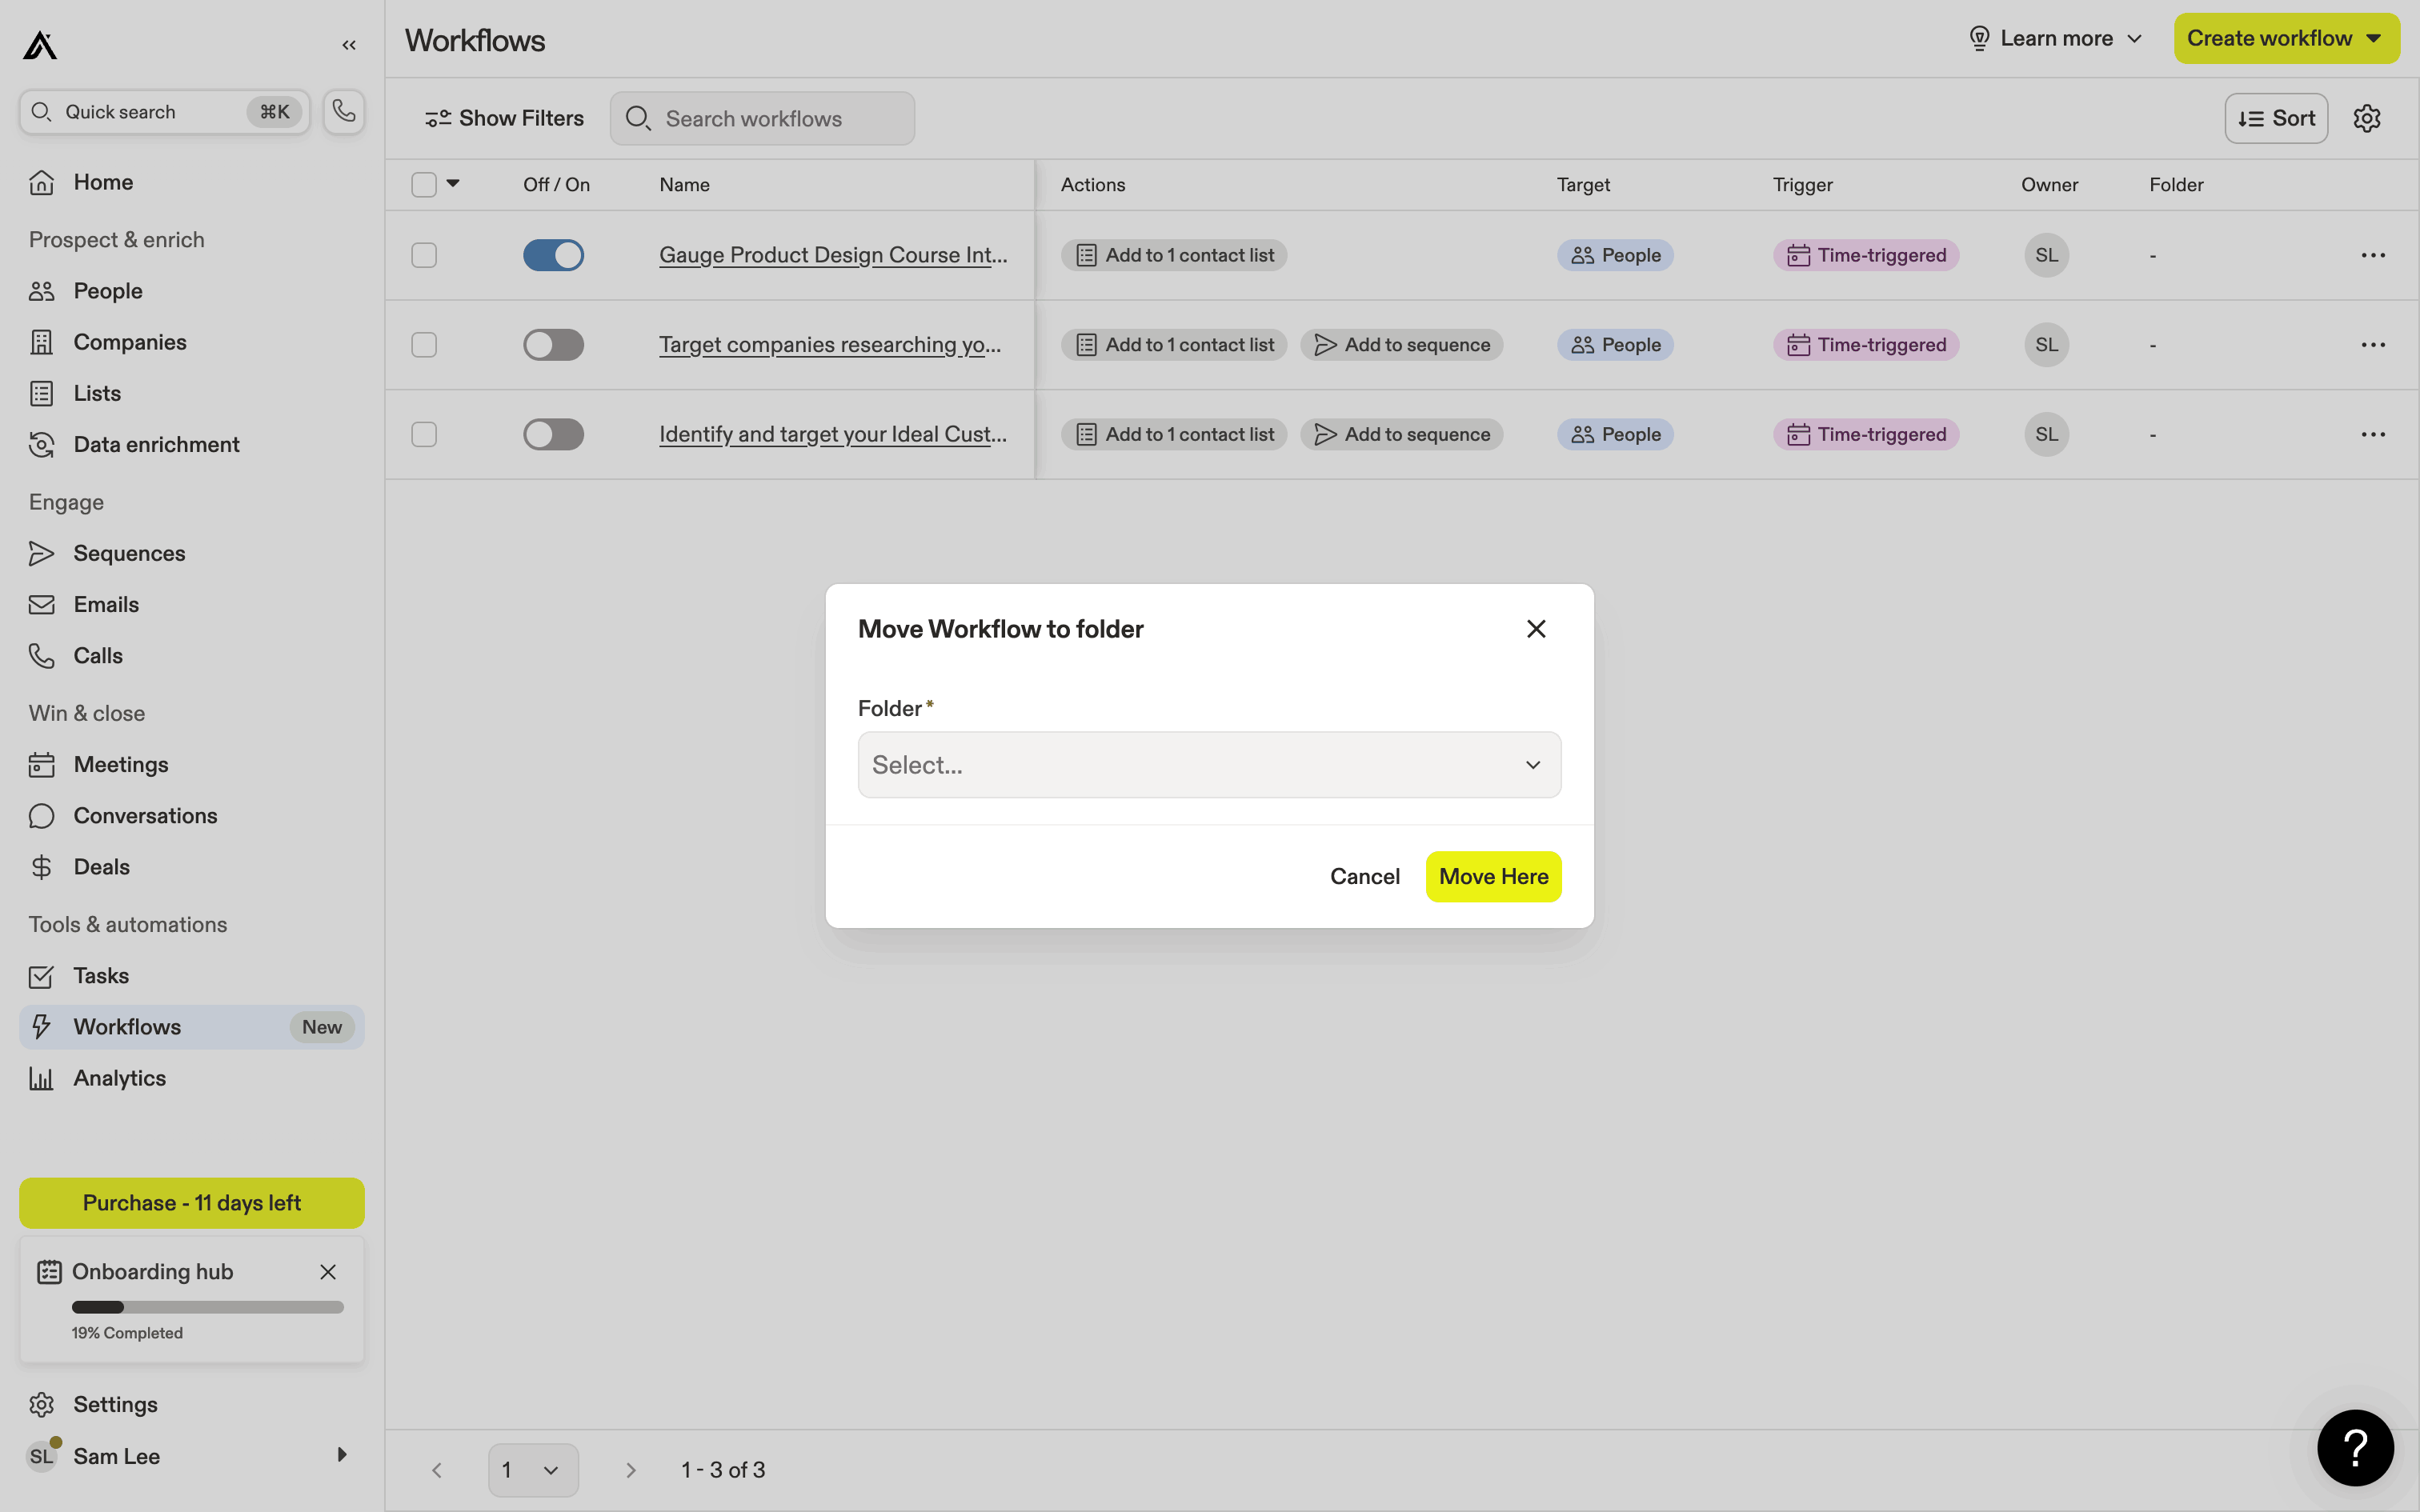Click the Apollo logo icon
The height and width of the screenshot is (1512, 2420).
pos(40,45)
